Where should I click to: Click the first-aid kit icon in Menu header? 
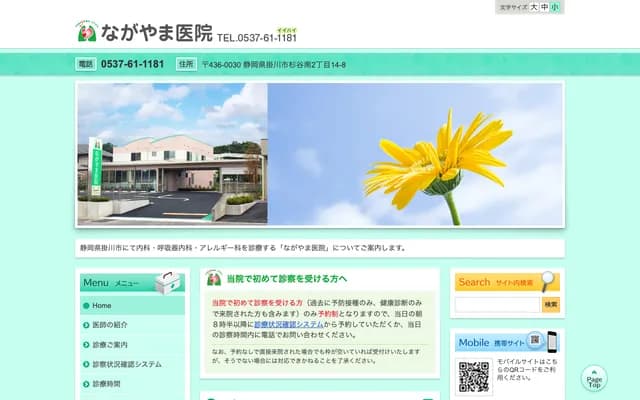168,282
